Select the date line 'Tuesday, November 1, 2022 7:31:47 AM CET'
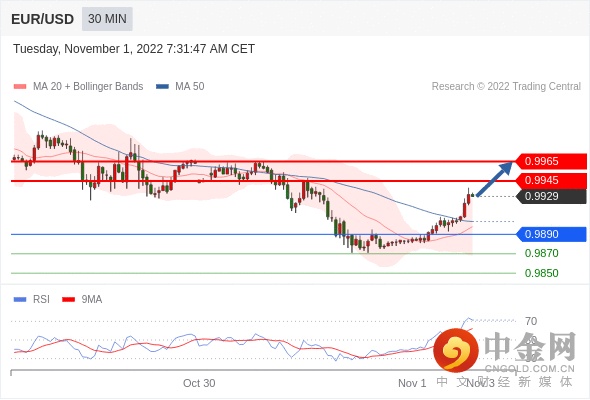This screenshot has height=400, width=590. pos(134,49)
